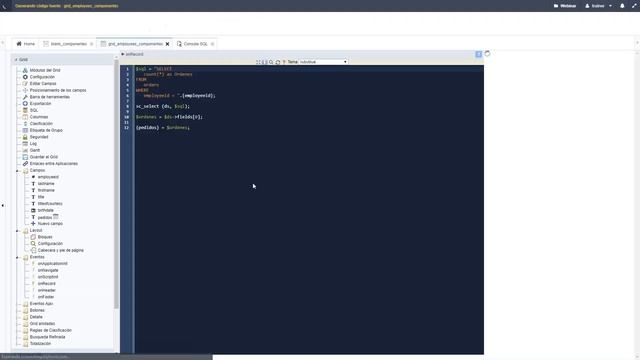
Task: Select the titleofcourtesy field
Action: point(50,204)
